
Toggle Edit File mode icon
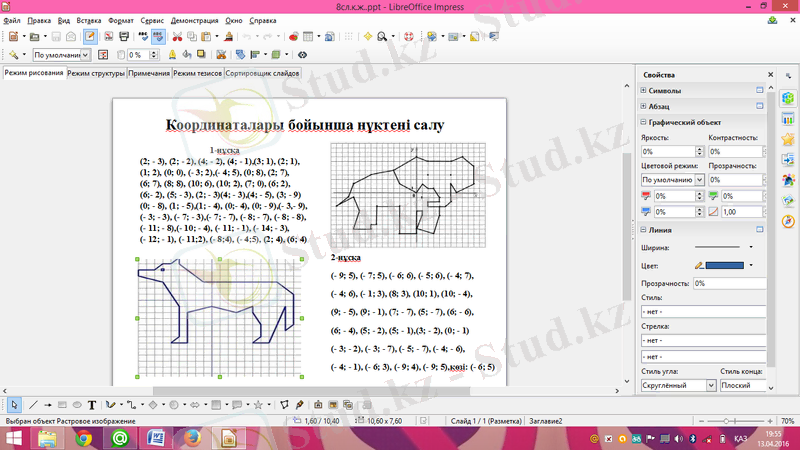pos(89,36)
